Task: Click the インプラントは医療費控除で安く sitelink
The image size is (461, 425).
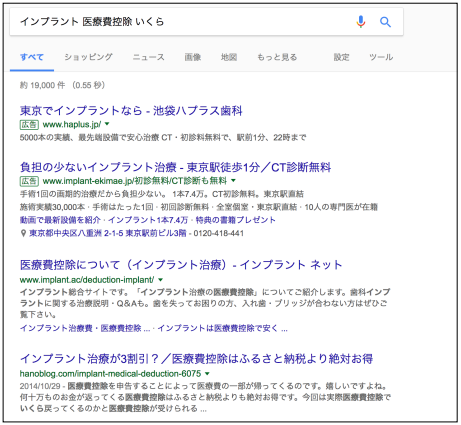Action: pos(222,328)
